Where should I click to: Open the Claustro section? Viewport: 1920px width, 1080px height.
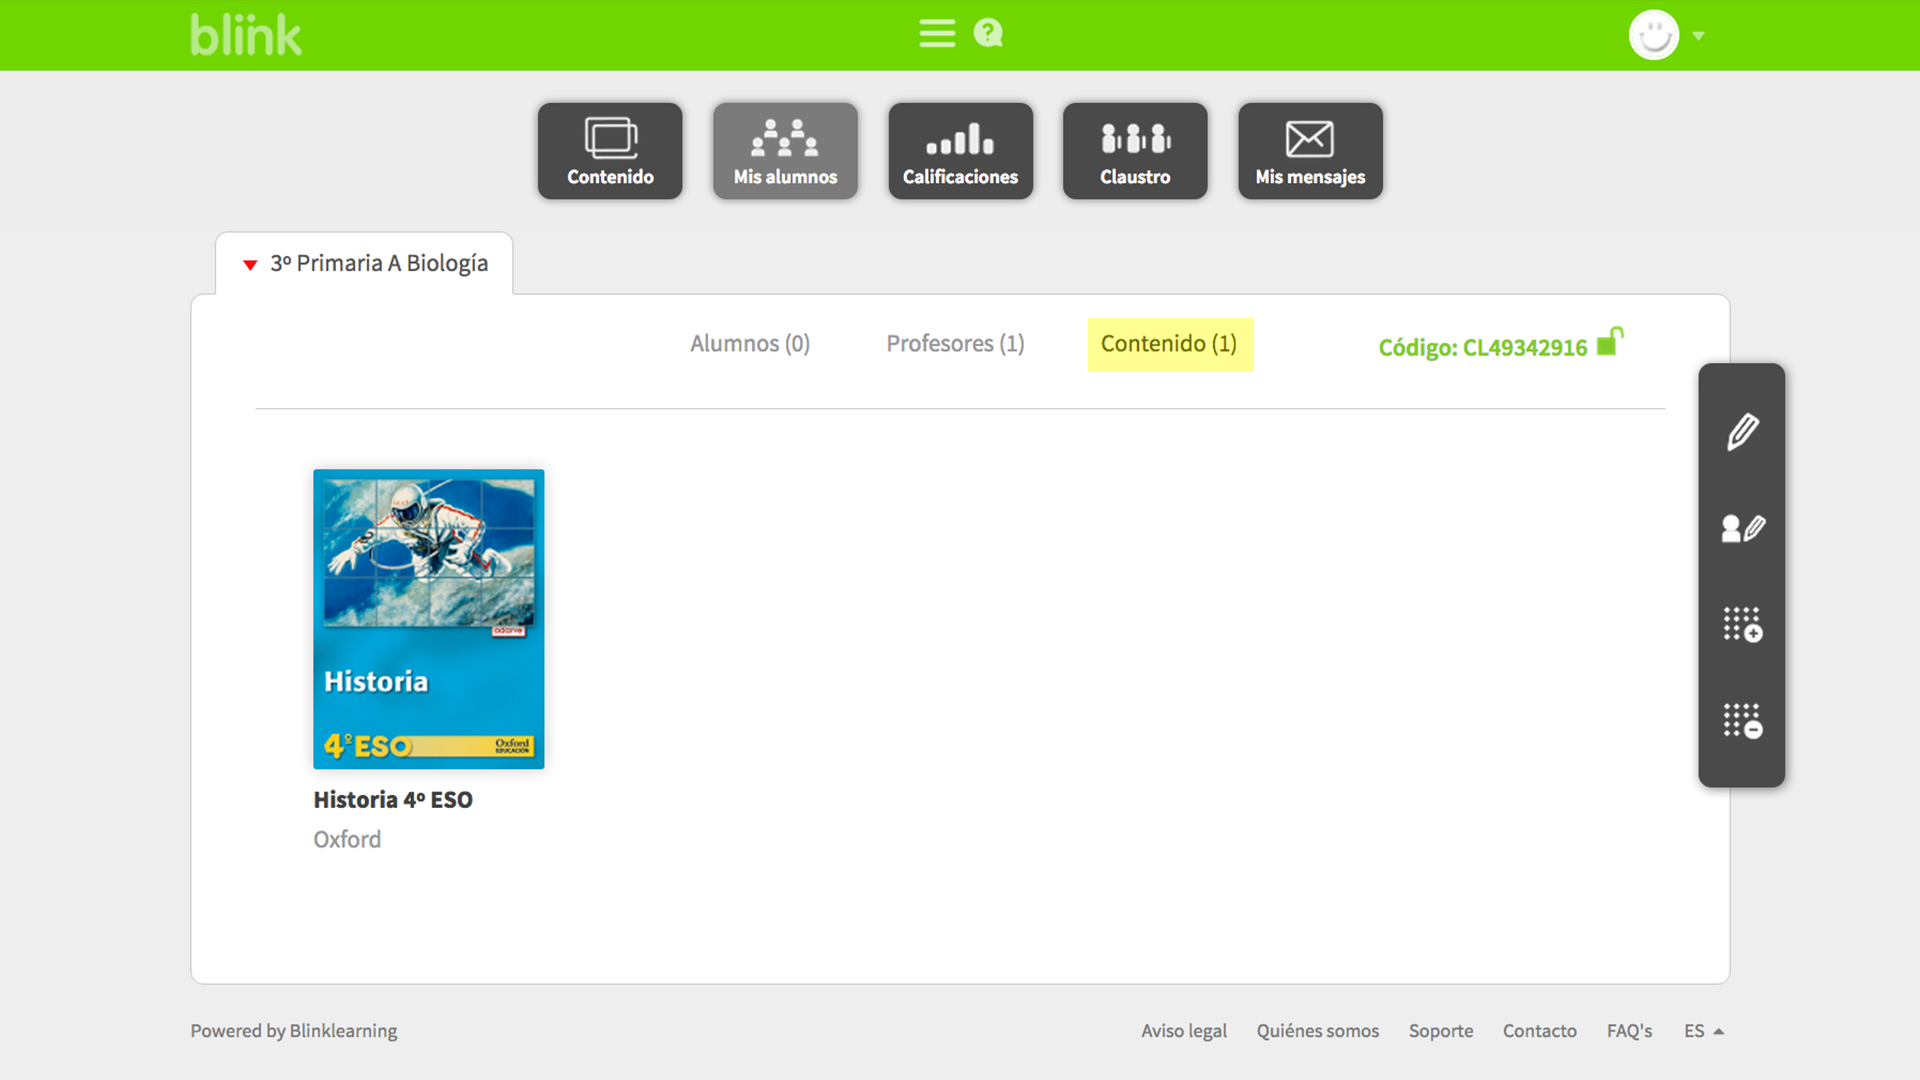(x=1135, y=151)
